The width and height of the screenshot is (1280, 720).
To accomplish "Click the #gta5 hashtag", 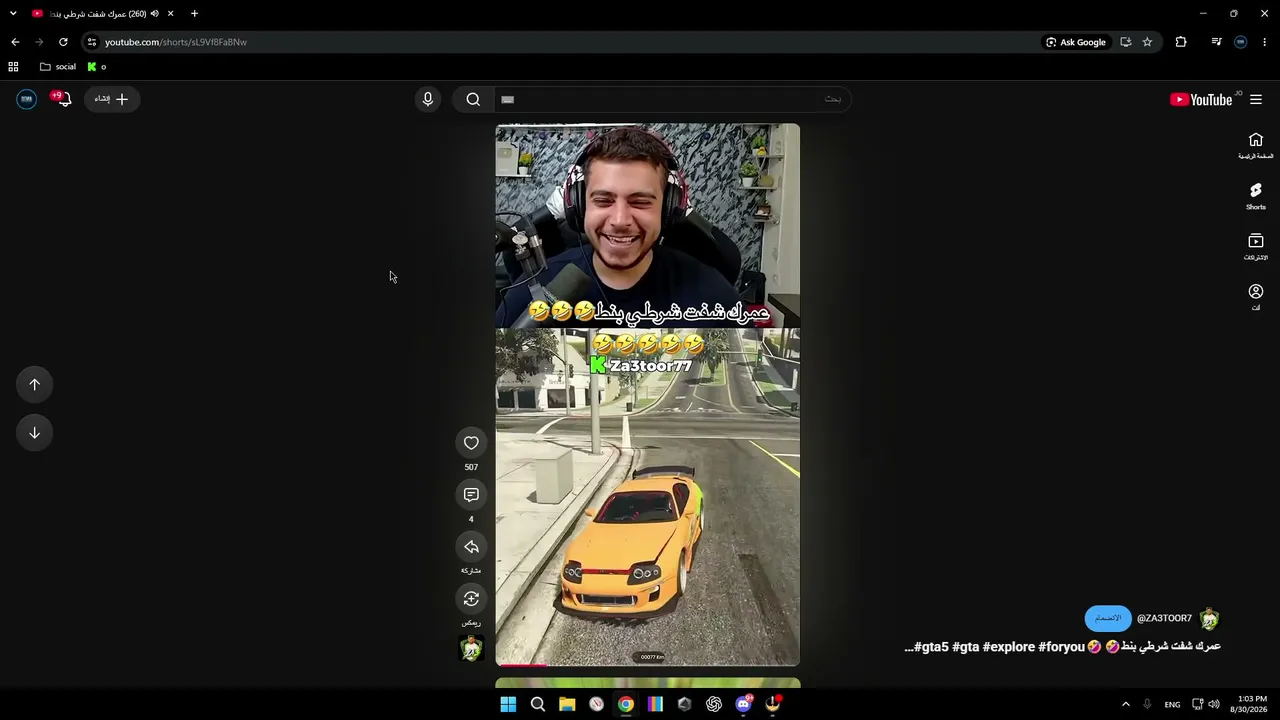I will [x=930, y=647].
